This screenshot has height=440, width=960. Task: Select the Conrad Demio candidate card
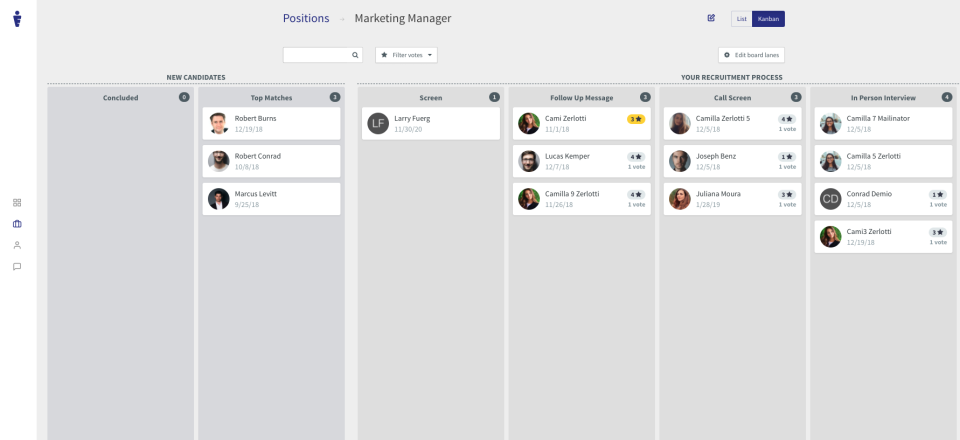point(882,199)
